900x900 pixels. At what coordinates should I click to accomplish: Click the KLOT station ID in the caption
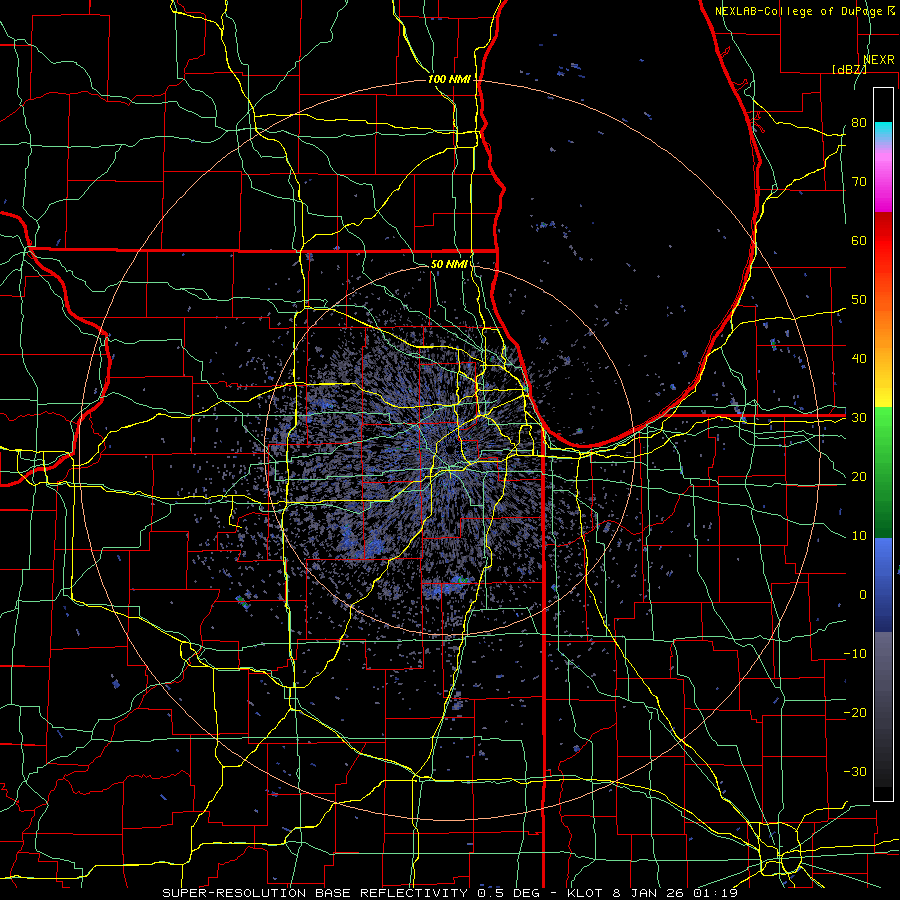tap(584, 893)
